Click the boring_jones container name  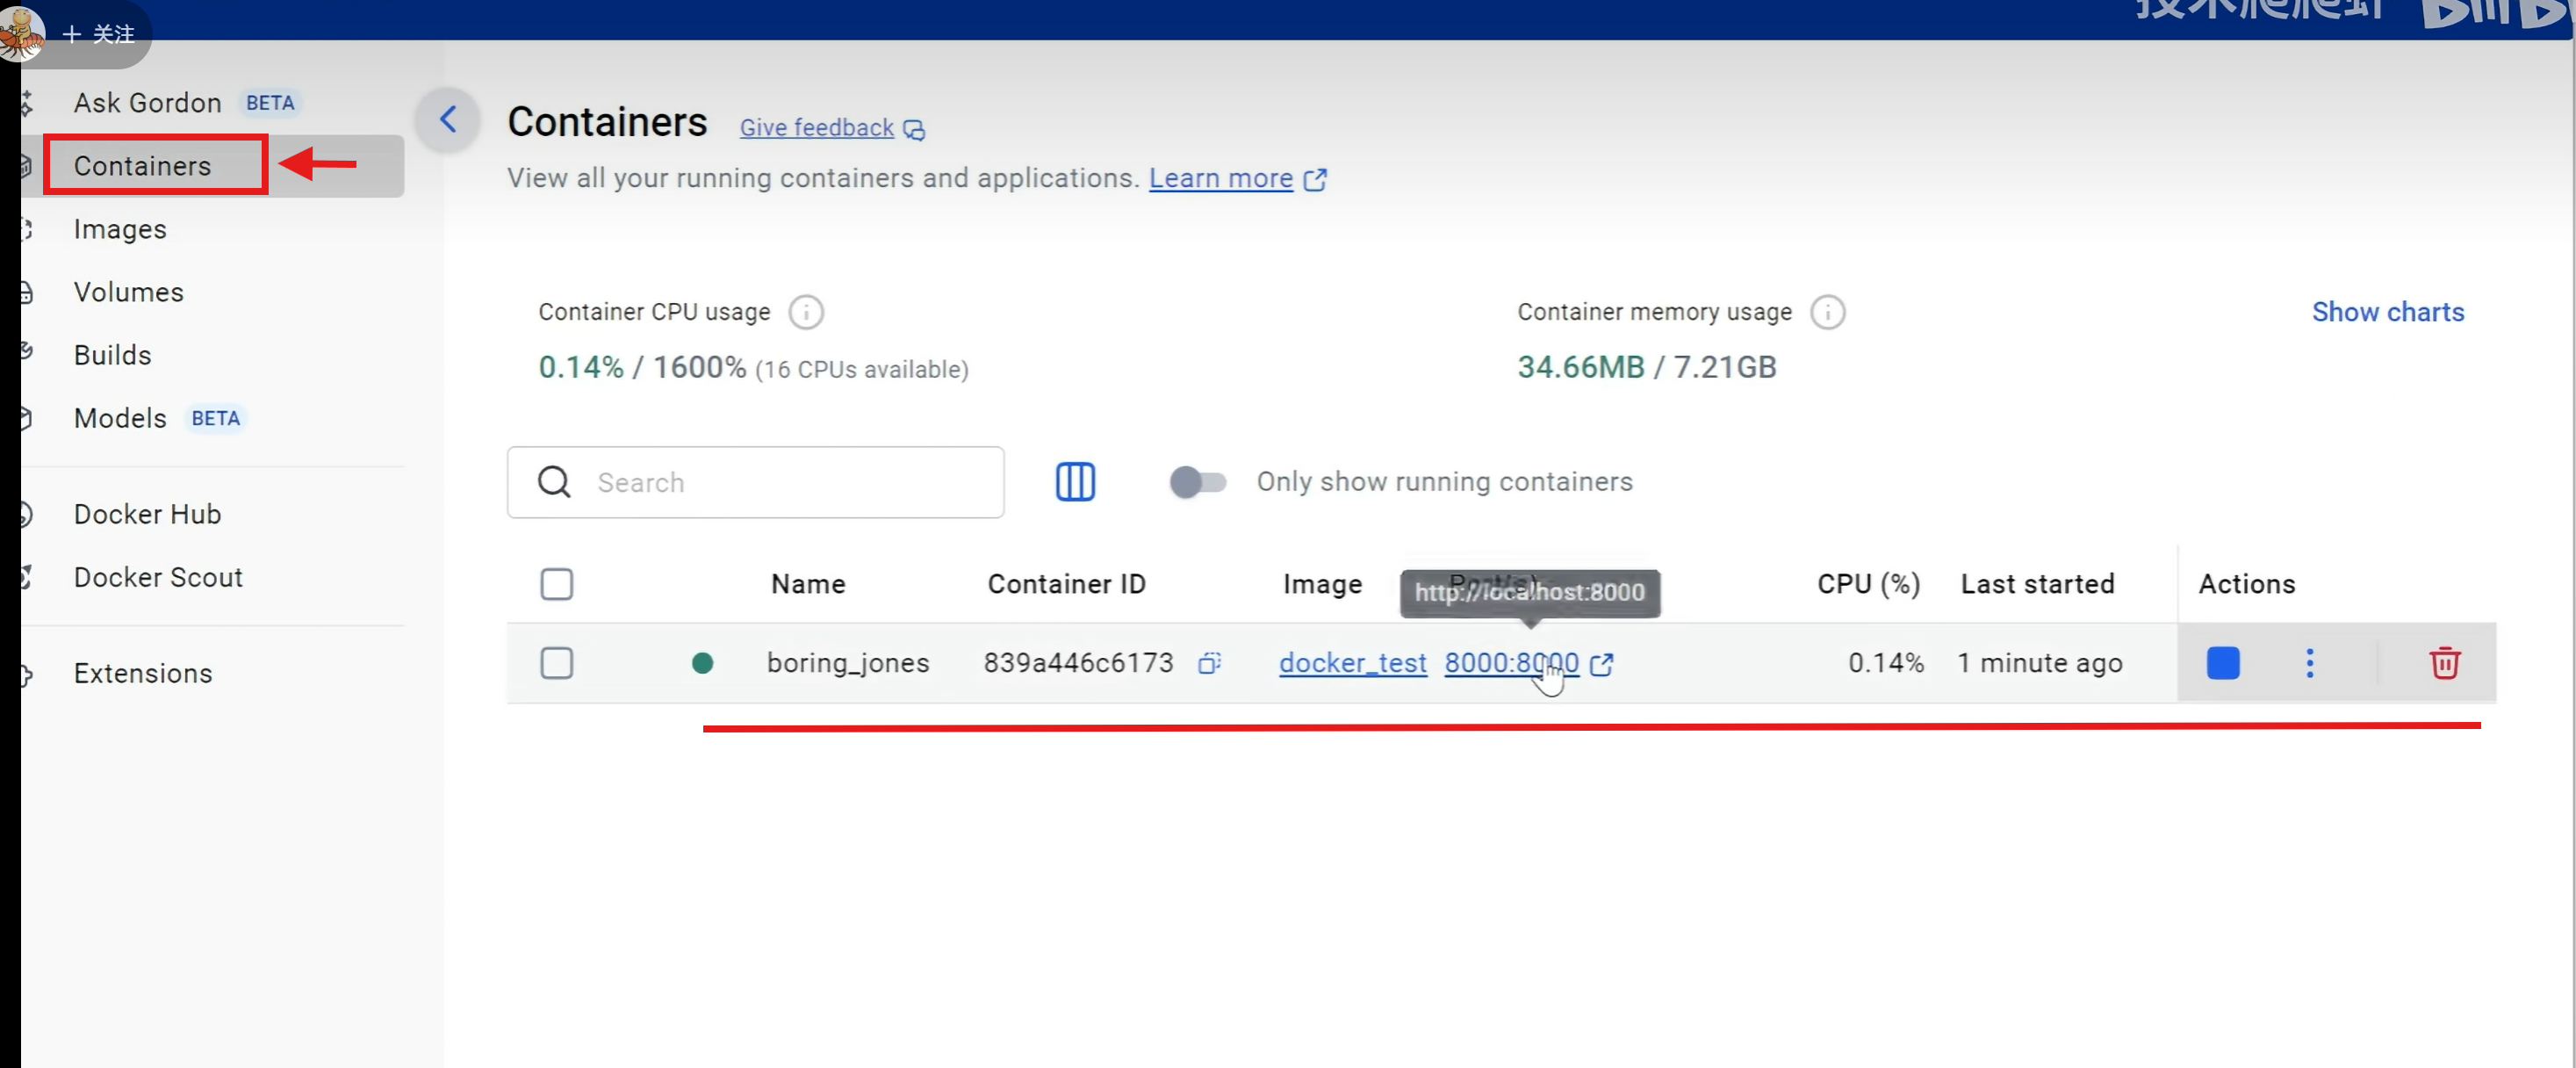click(847, 663)
